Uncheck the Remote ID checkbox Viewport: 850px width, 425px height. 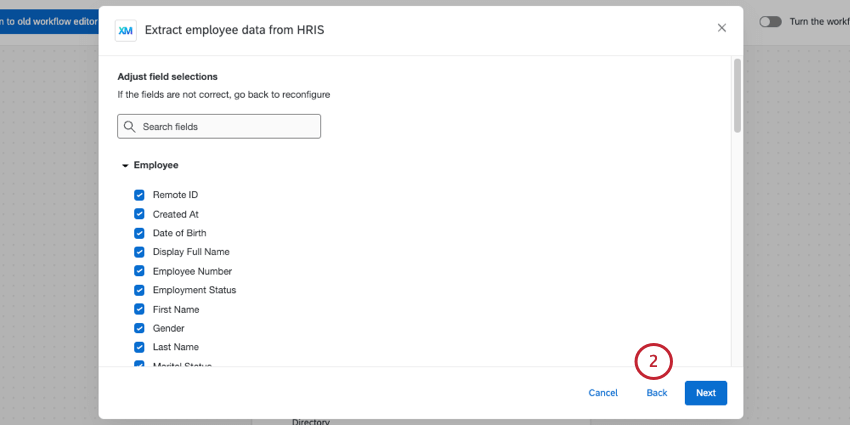pyautogui.click(x=140, y=195)
